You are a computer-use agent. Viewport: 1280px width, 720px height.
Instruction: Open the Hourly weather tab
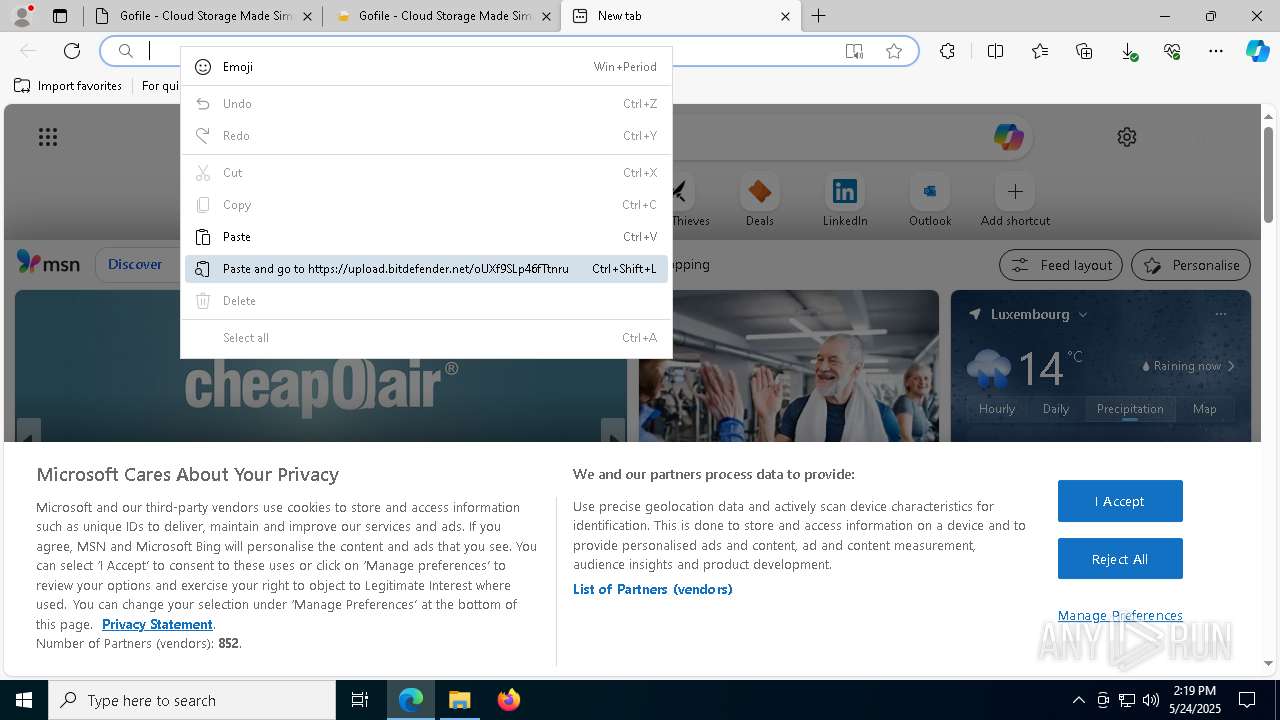click(x=997, y=409)
